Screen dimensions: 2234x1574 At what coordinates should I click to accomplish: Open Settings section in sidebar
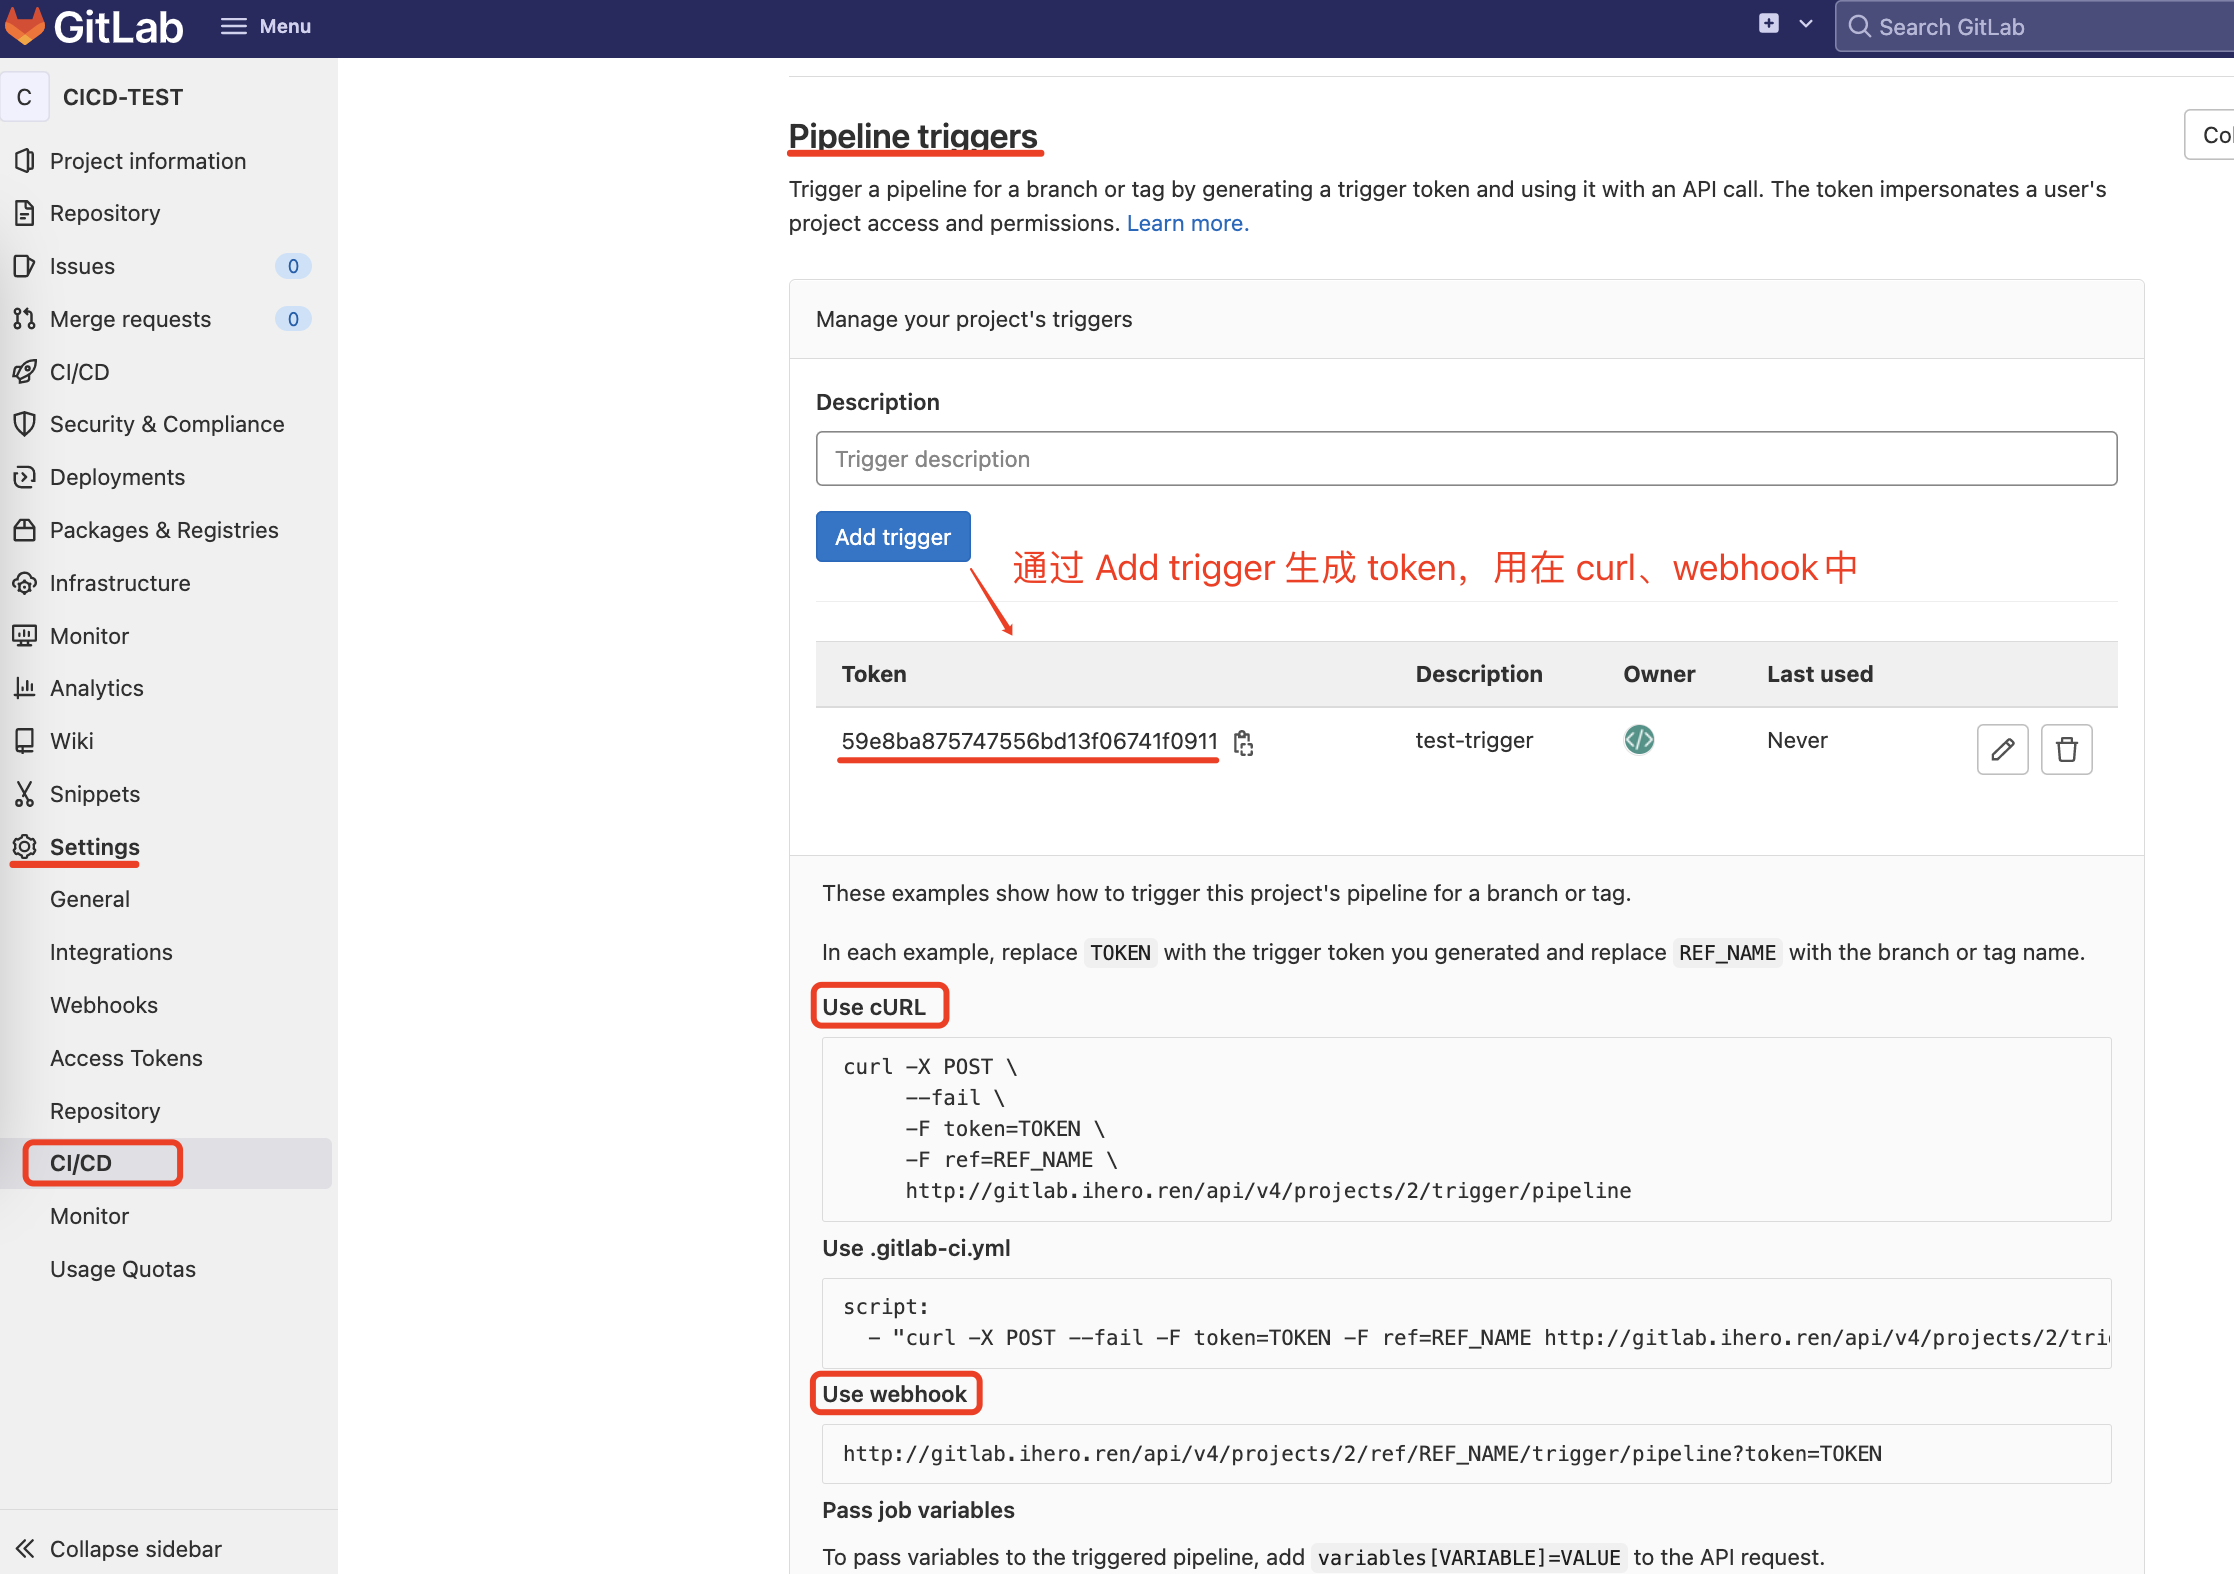(x=94, y=847)
